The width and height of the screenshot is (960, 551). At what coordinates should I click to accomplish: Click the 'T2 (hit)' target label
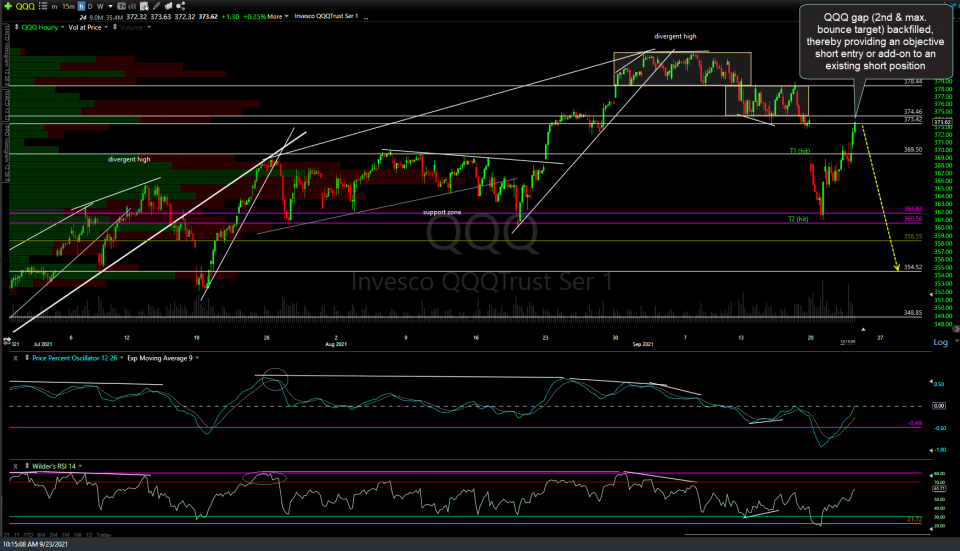pyautogui.click(x=798, y=219)
